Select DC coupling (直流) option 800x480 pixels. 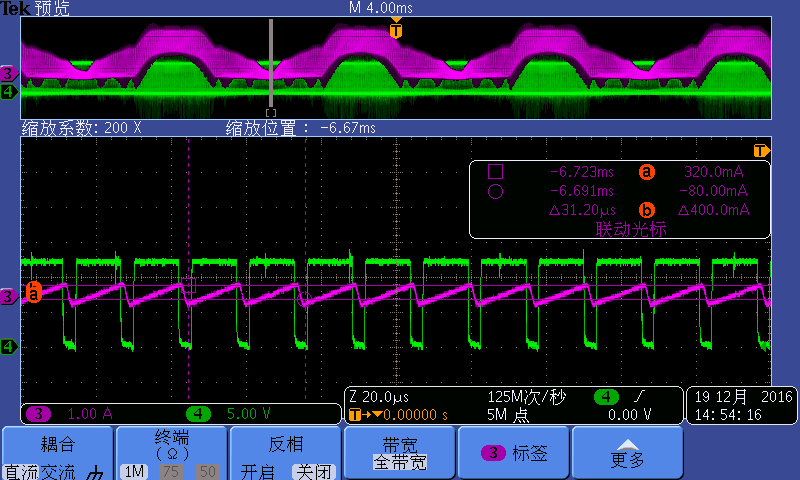(20, 472)
